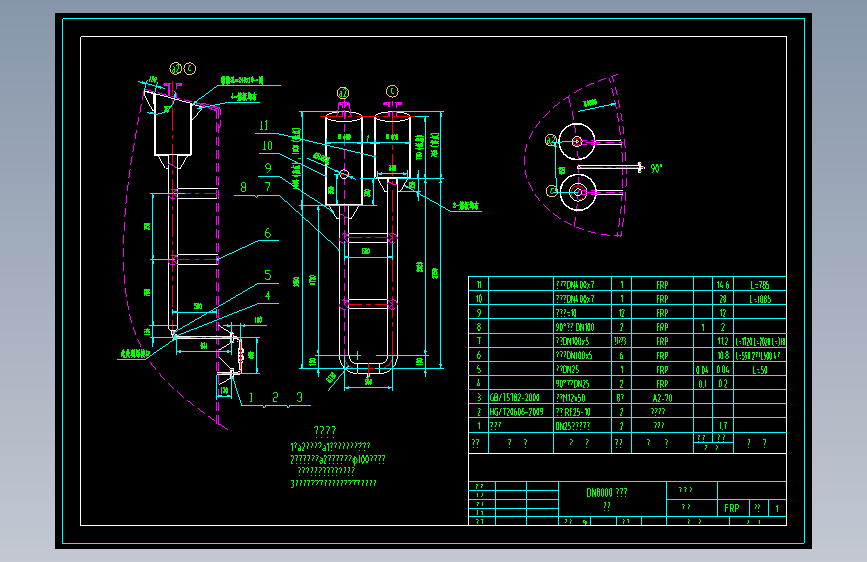Select the '0.1' unit weight in row 4

[703, 384]
